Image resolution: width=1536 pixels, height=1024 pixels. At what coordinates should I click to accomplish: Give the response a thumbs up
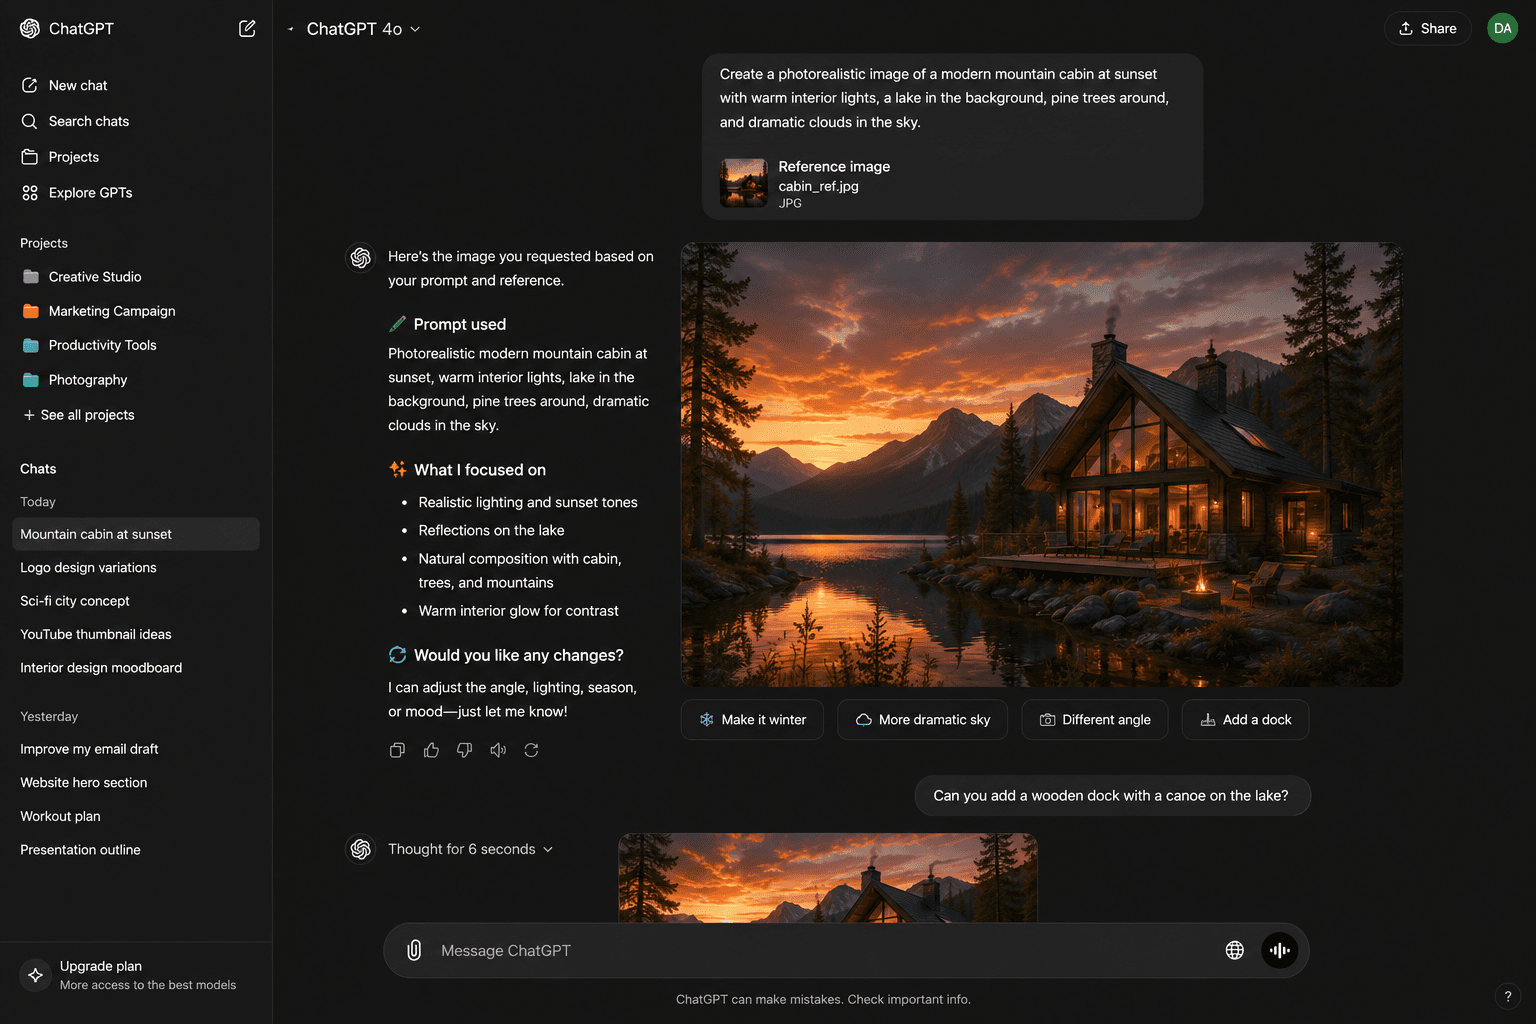(x=431, y=750)
